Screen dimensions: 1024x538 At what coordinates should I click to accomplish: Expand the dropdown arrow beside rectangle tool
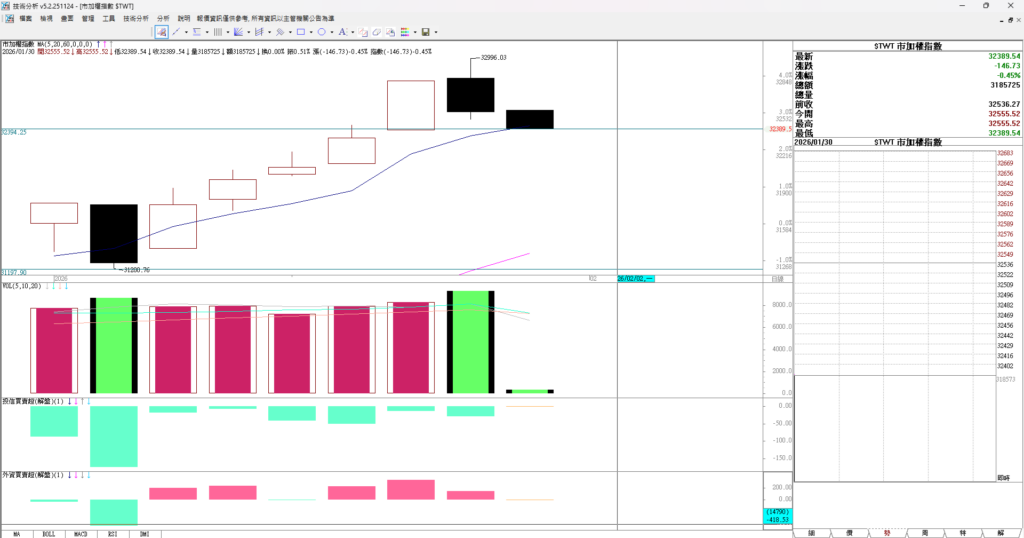(x=311, y=32)
